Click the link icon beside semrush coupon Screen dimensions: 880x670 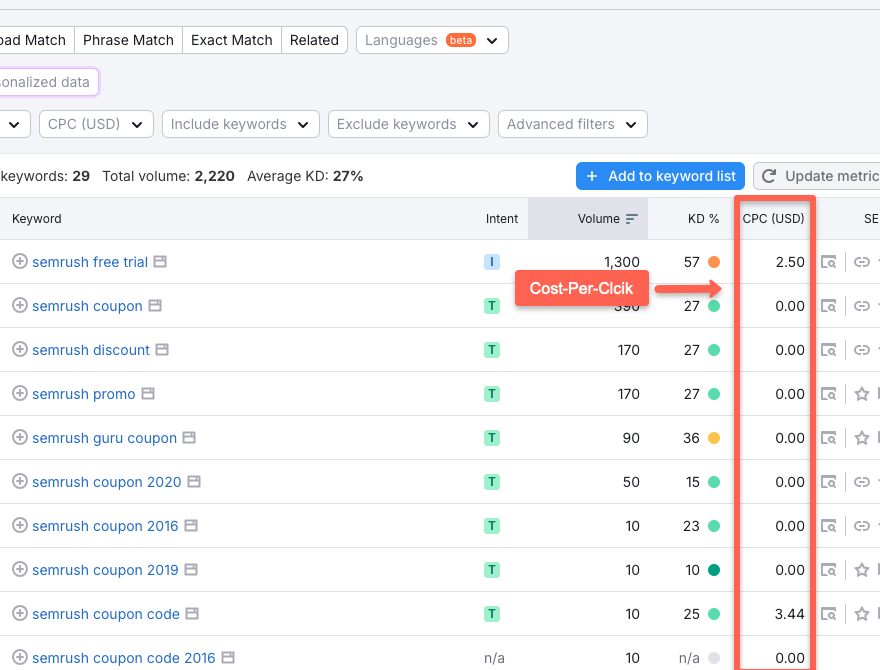tap(861, 306)
